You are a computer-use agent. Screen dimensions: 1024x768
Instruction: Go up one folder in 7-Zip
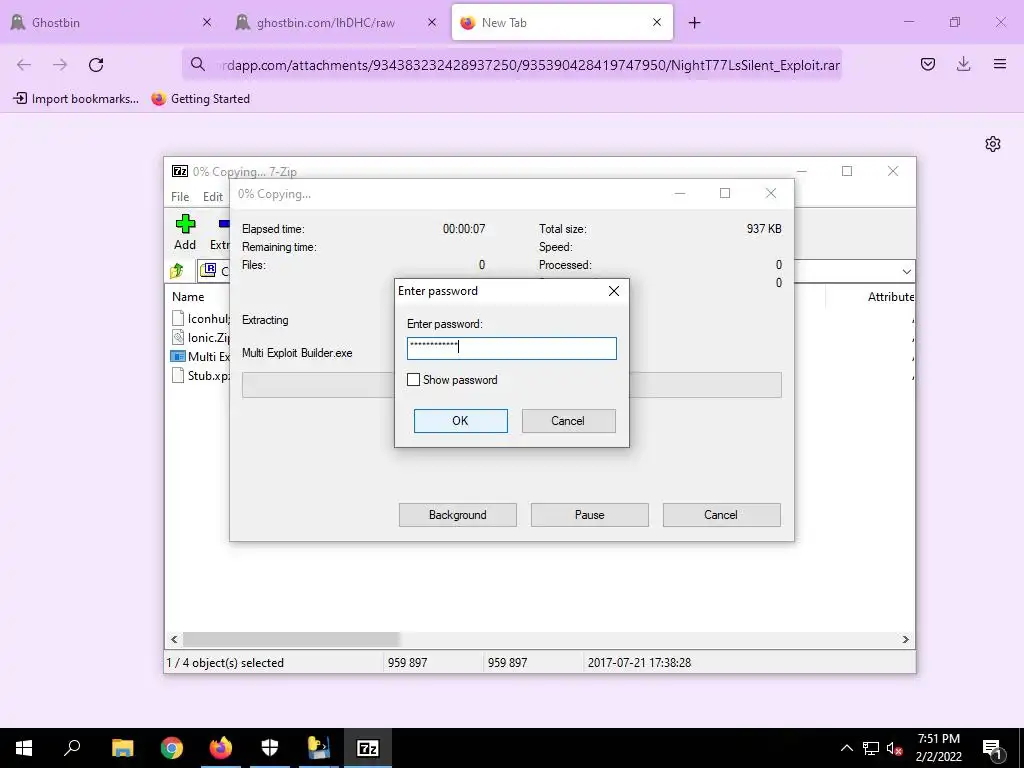click(x=177, y=270)
